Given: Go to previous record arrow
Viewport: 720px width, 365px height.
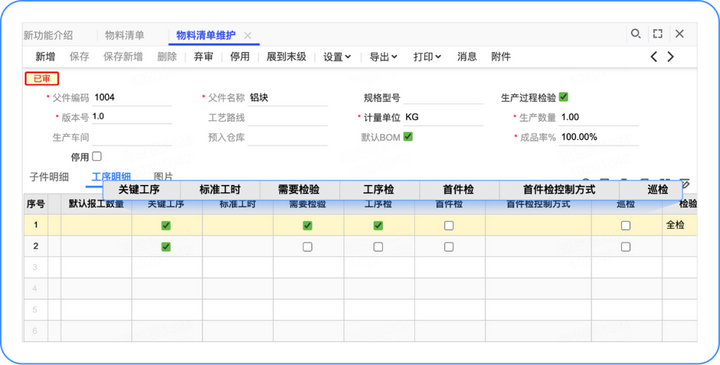Looking at the screenshot, I should 654,57.
